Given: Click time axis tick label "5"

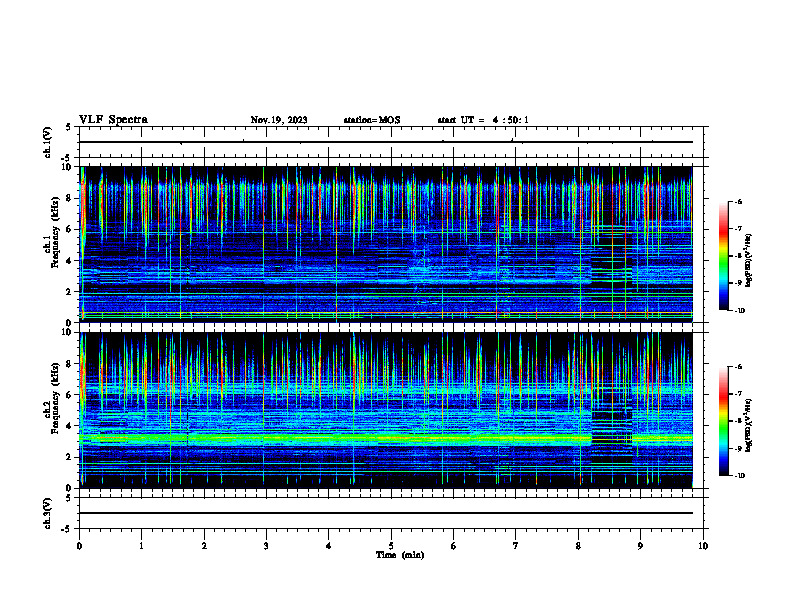Looking at the screenshot, I should click(391, 546).
